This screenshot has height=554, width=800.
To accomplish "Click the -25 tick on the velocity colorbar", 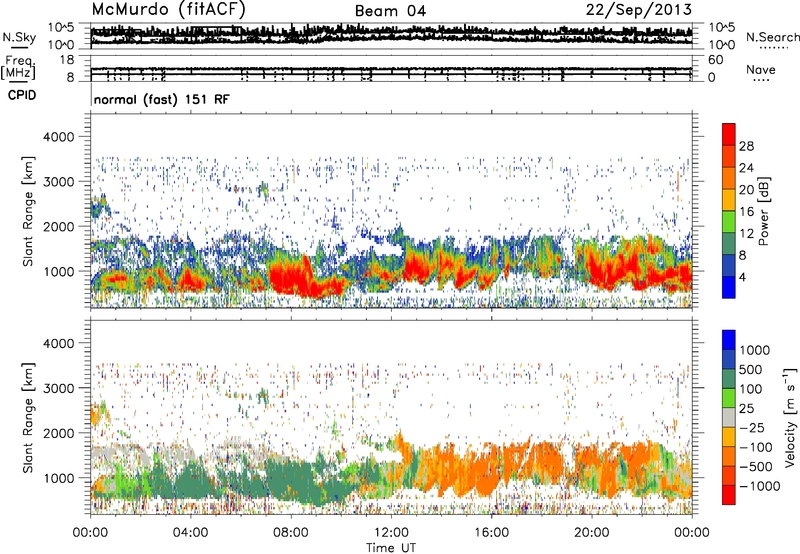I will (x=752, y=427).
